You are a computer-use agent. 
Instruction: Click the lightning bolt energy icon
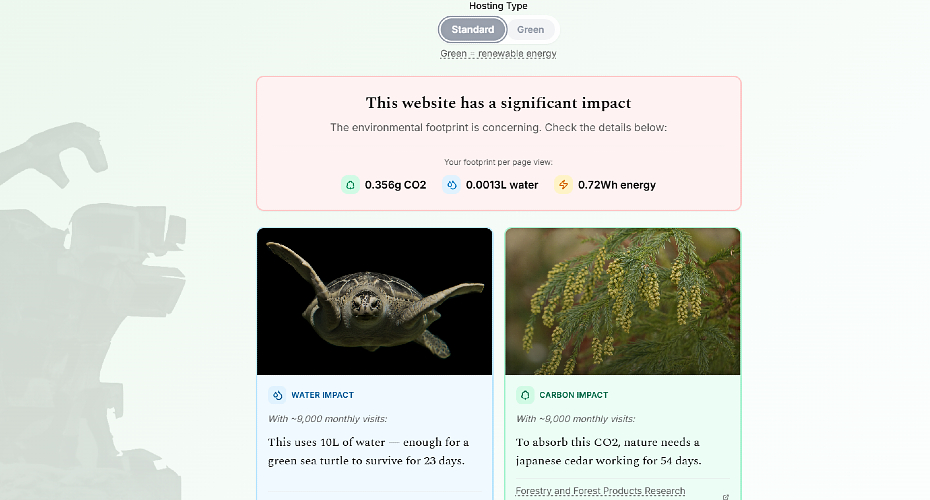point(563,185)
